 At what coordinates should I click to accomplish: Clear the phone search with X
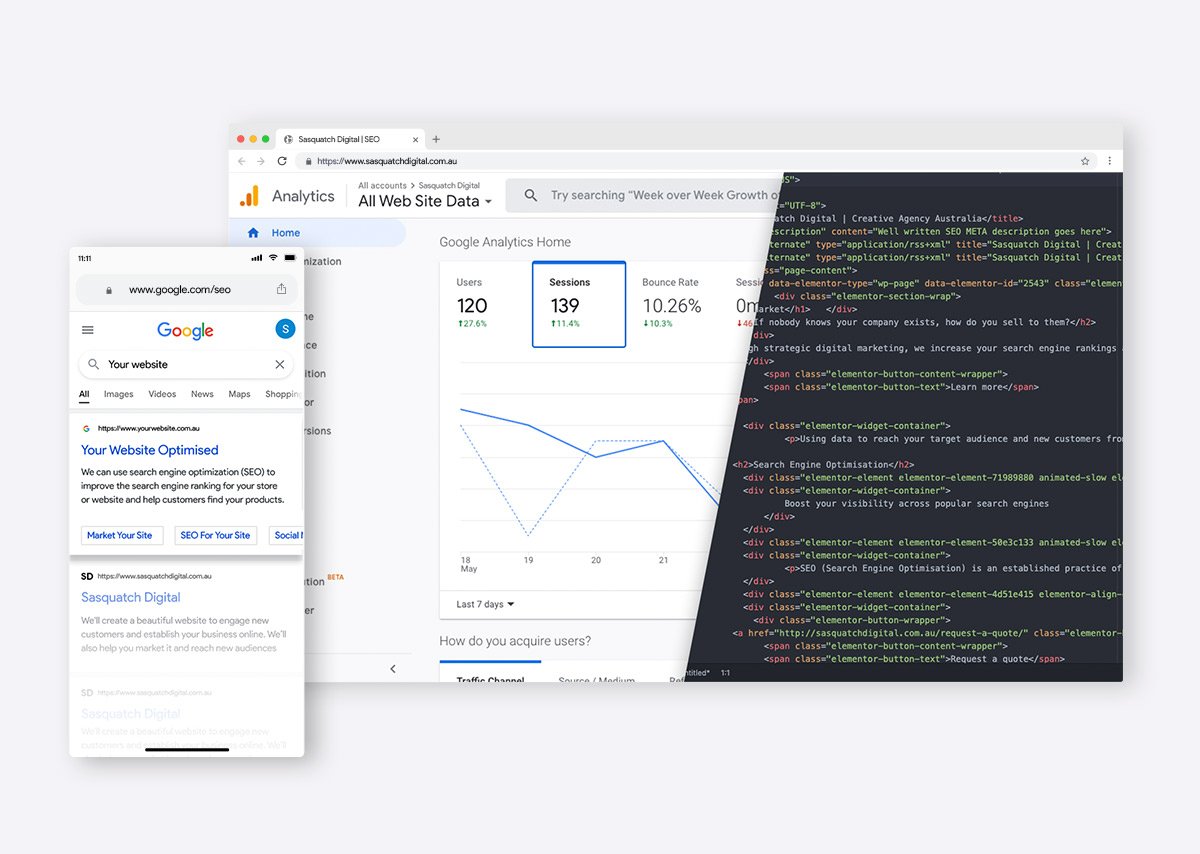click(280, 364)
